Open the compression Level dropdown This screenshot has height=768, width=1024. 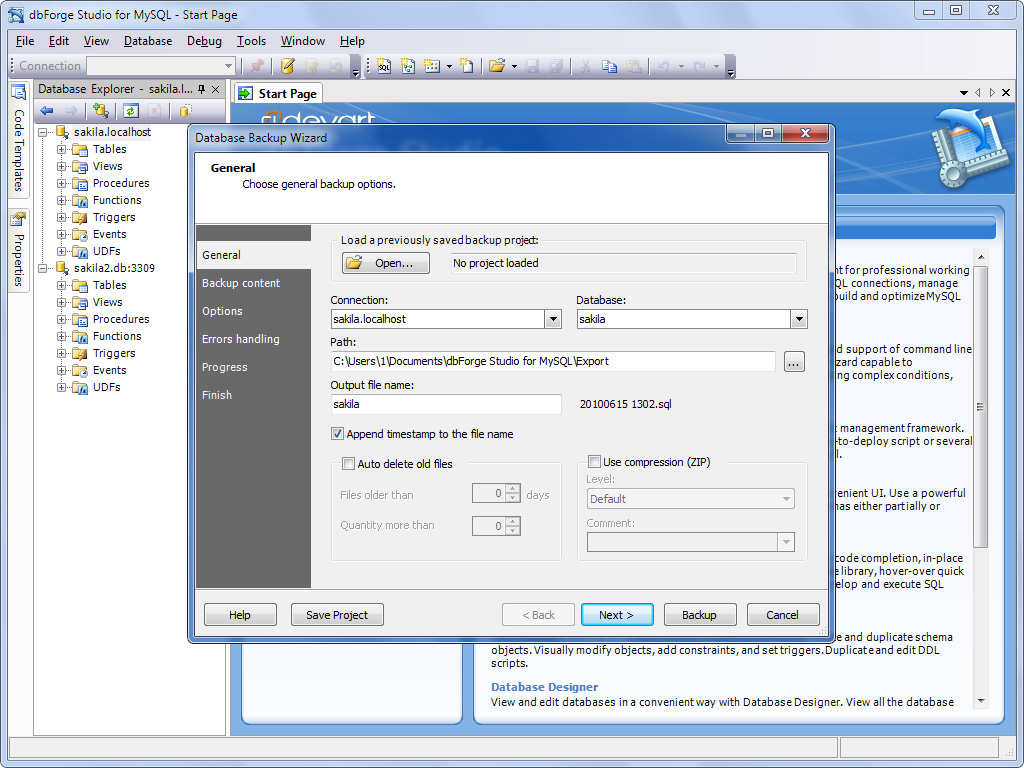786,499
